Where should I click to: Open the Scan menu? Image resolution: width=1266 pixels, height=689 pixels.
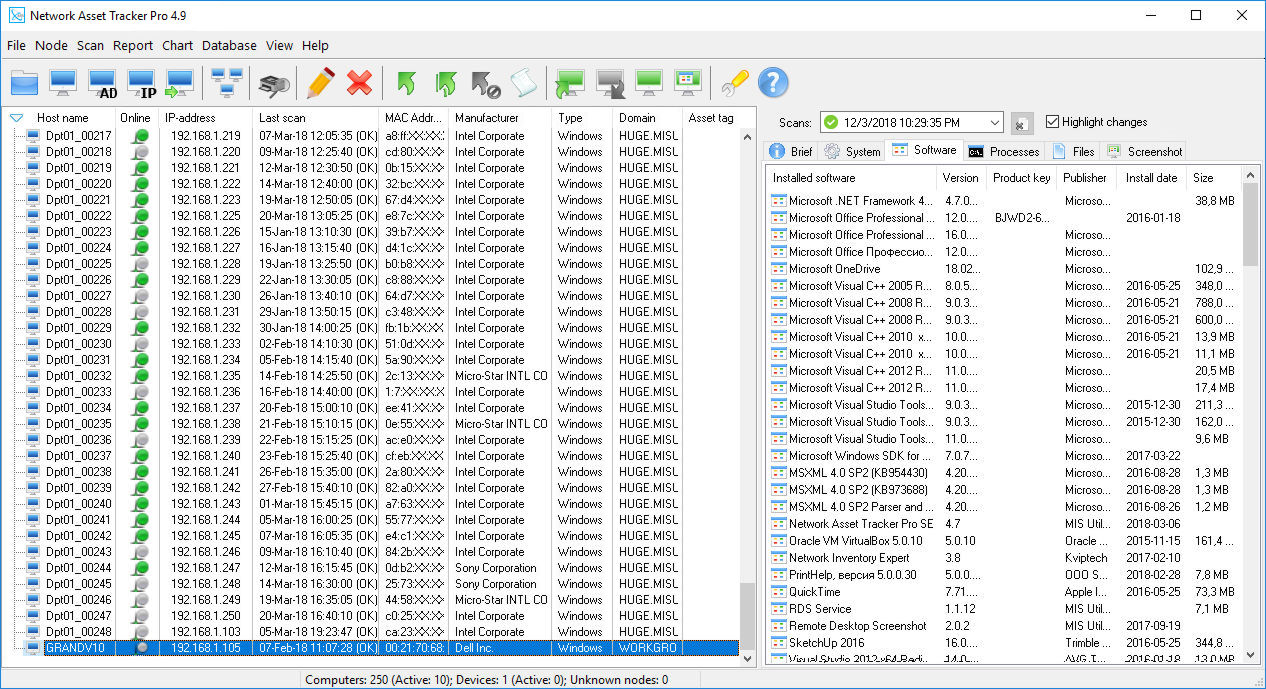[90, 45]
